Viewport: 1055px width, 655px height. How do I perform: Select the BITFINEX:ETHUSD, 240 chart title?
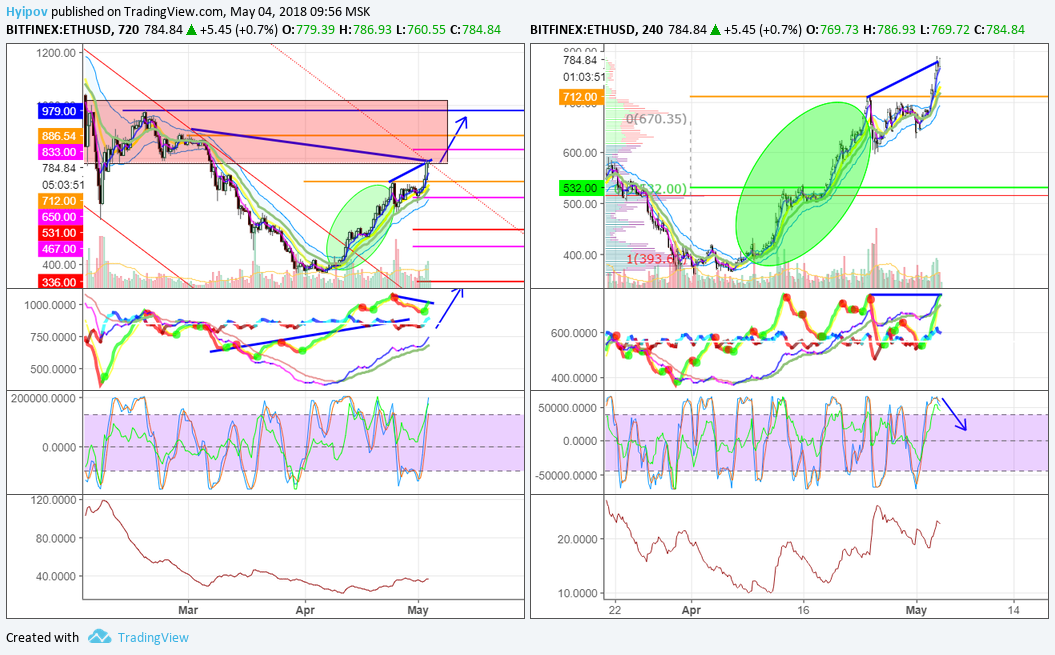[x=596, y=30]
